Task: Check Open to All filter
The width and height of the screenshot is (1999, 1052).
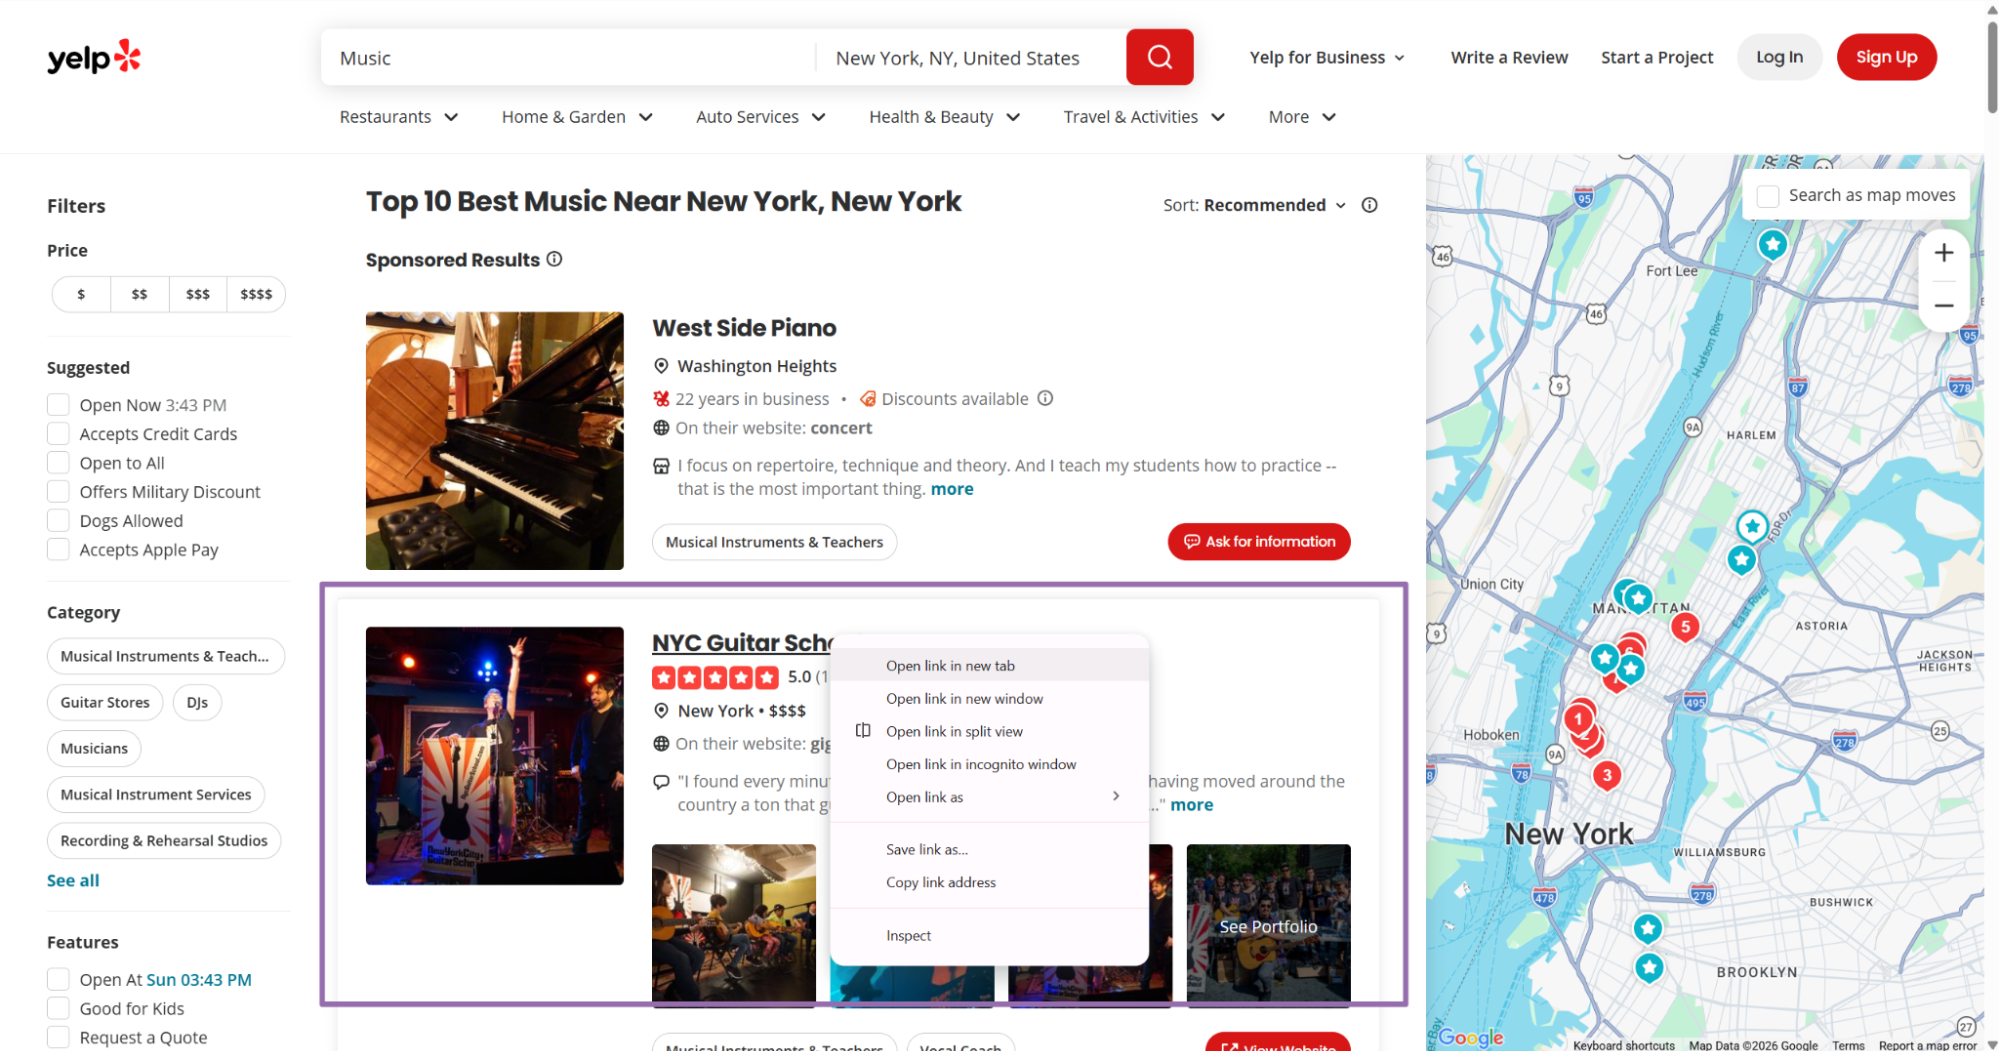Action: point(58,463)
